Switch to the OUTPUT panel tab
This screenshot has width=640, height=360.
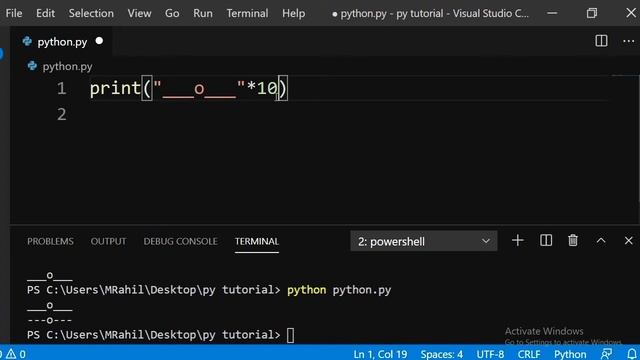pyautogui.click(x=109, y=241)
